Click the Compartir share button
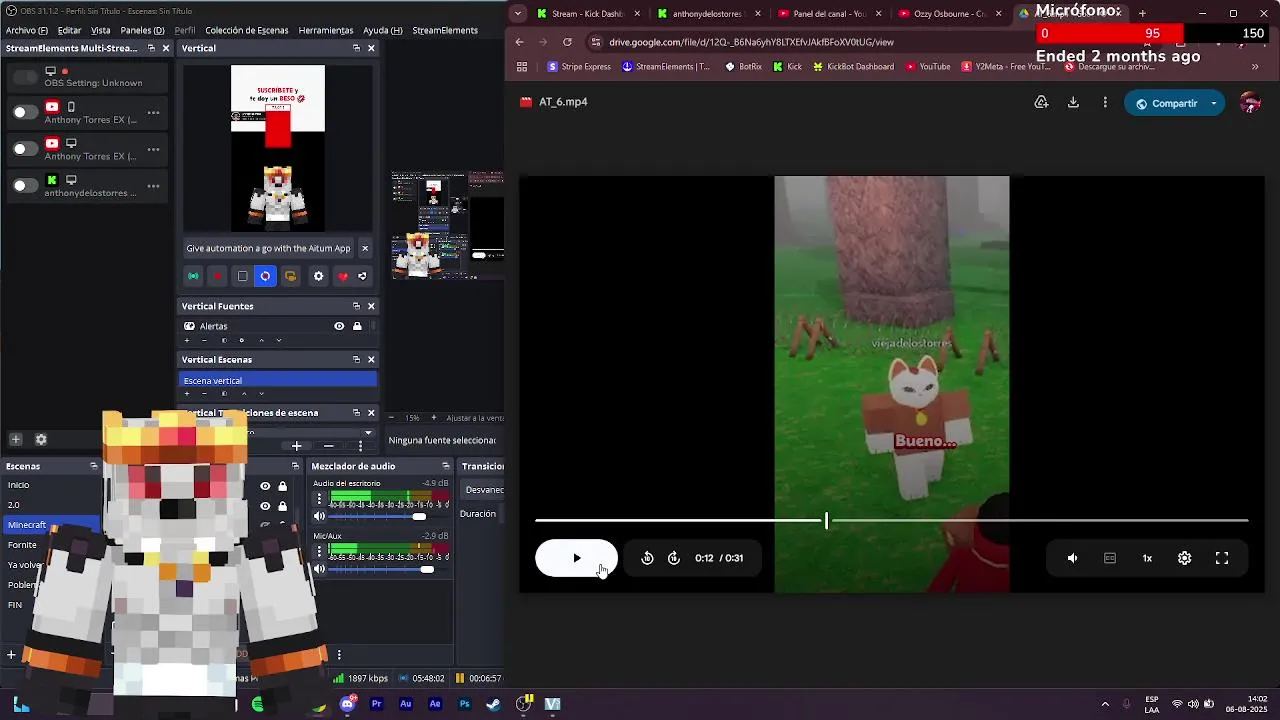 (x=1165, y=103)
